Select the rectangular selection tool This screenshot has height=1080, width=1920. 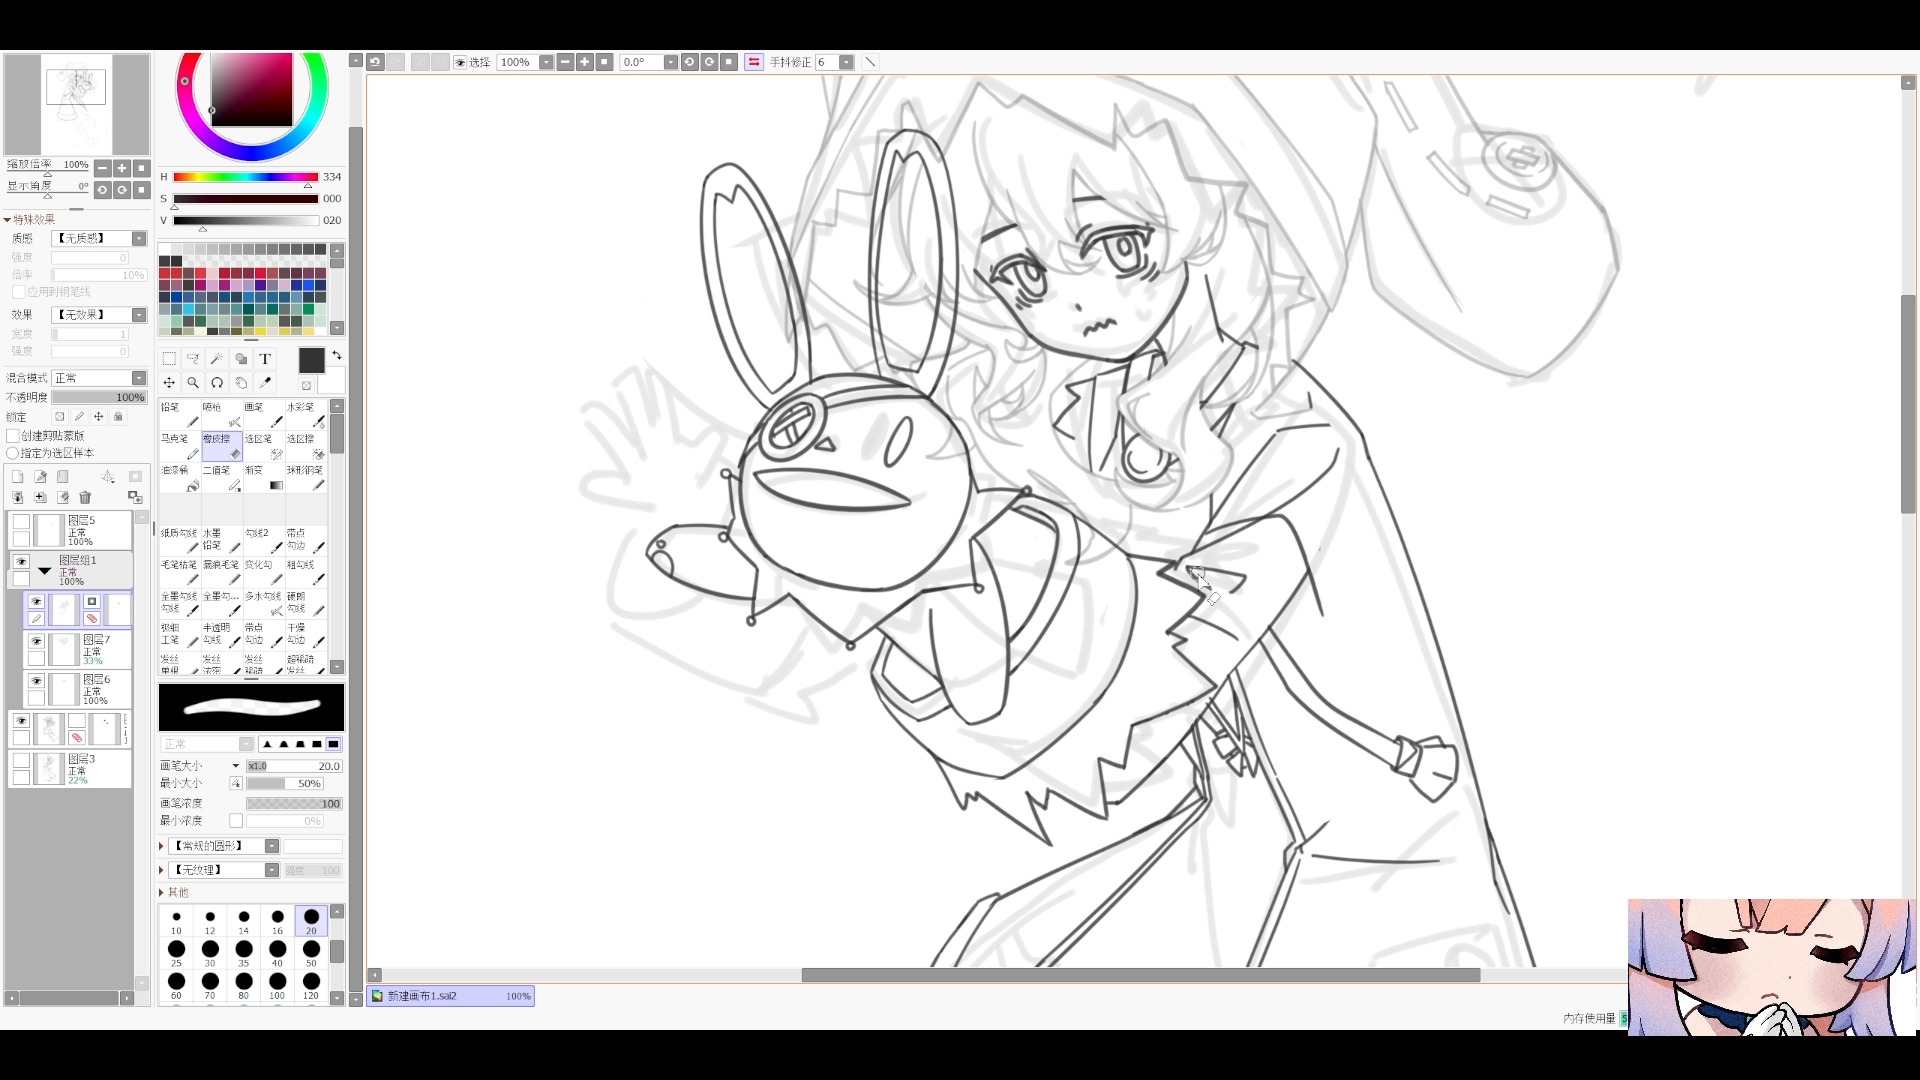169,359
